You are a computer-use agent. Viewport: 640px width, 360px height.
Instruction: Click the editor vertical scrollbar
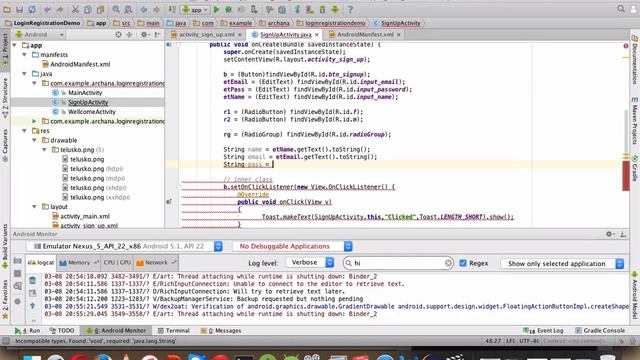tap(626, 131)
